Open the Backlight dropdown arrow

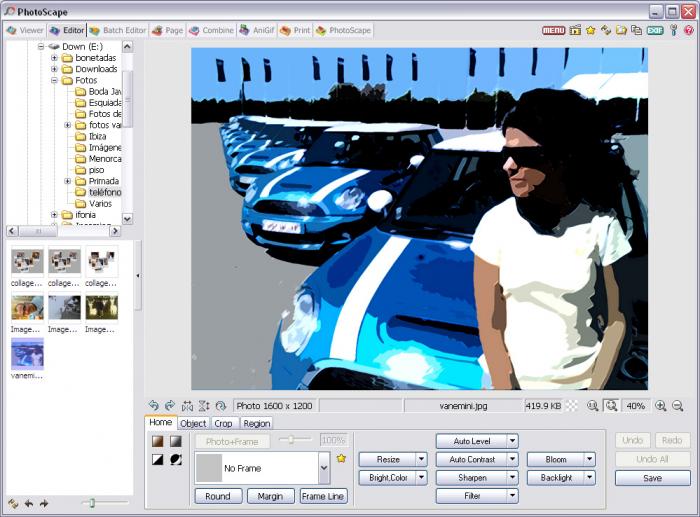[x=590, y=478]
